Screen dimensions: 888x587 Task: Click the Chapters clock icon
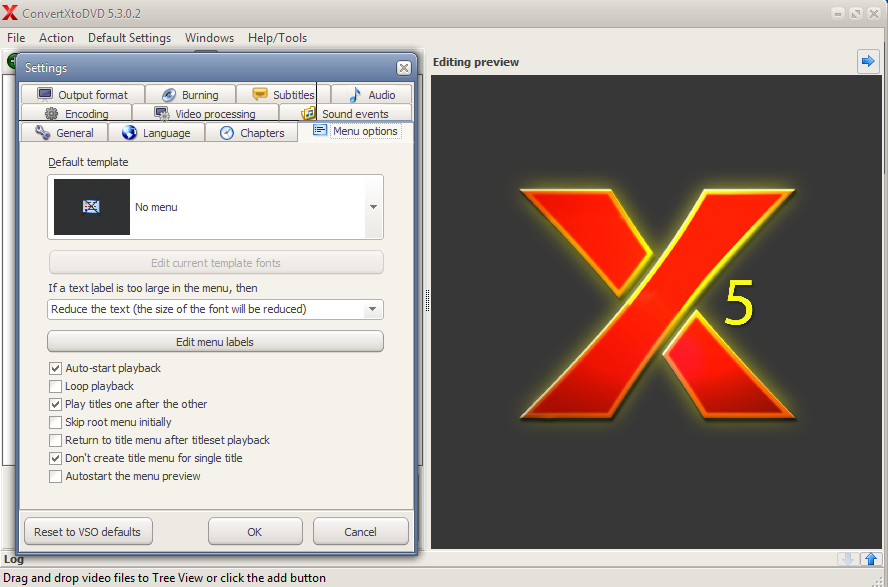click(x=227, y=132)
